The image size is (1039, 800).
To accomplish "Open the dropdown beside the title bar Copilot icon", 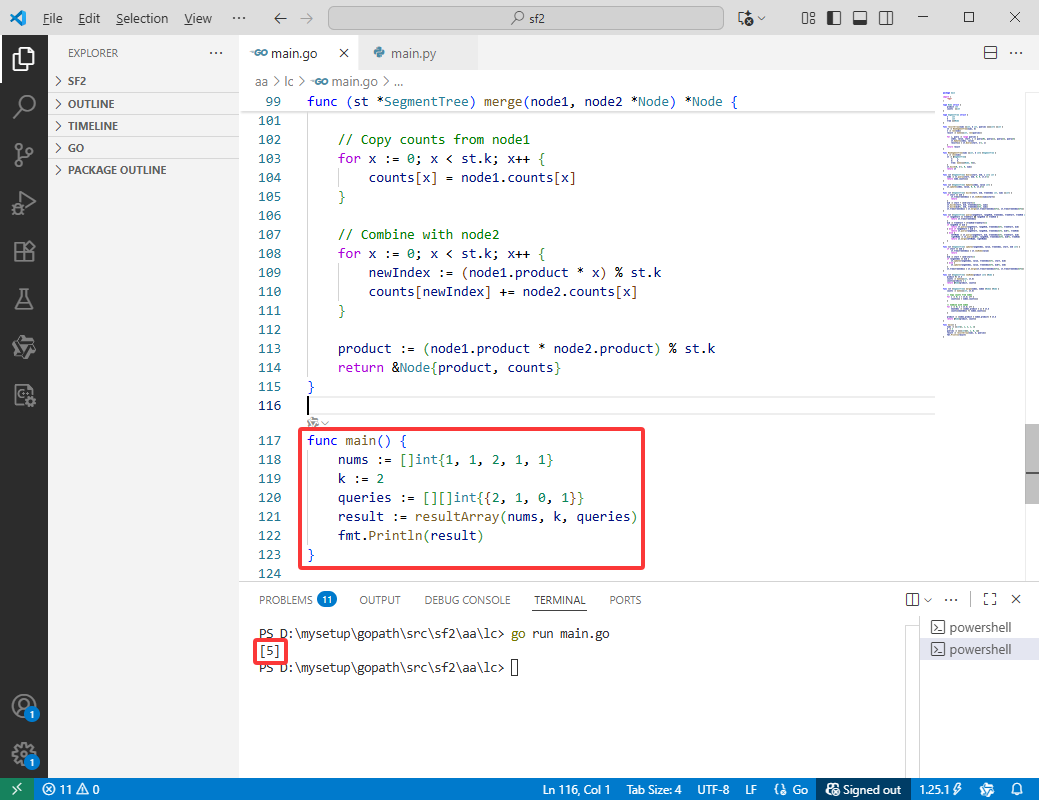I will point(762,19).
